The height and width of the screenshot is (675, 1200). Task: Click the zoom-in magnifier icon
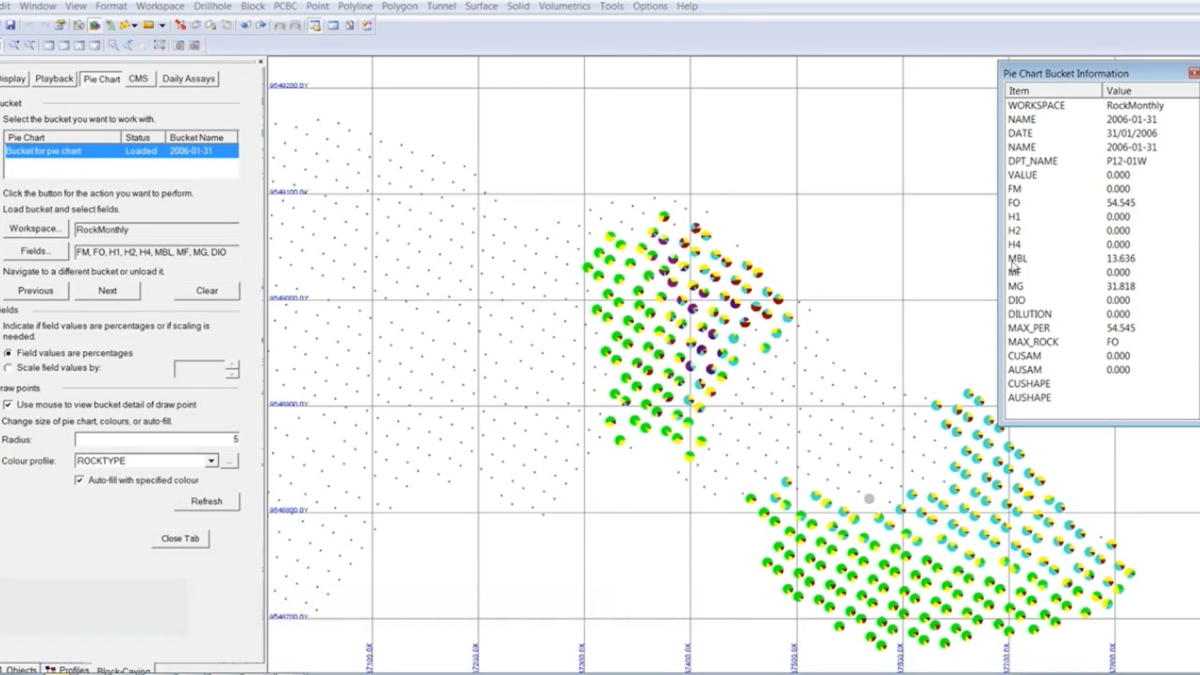click(x=14, y=45)
